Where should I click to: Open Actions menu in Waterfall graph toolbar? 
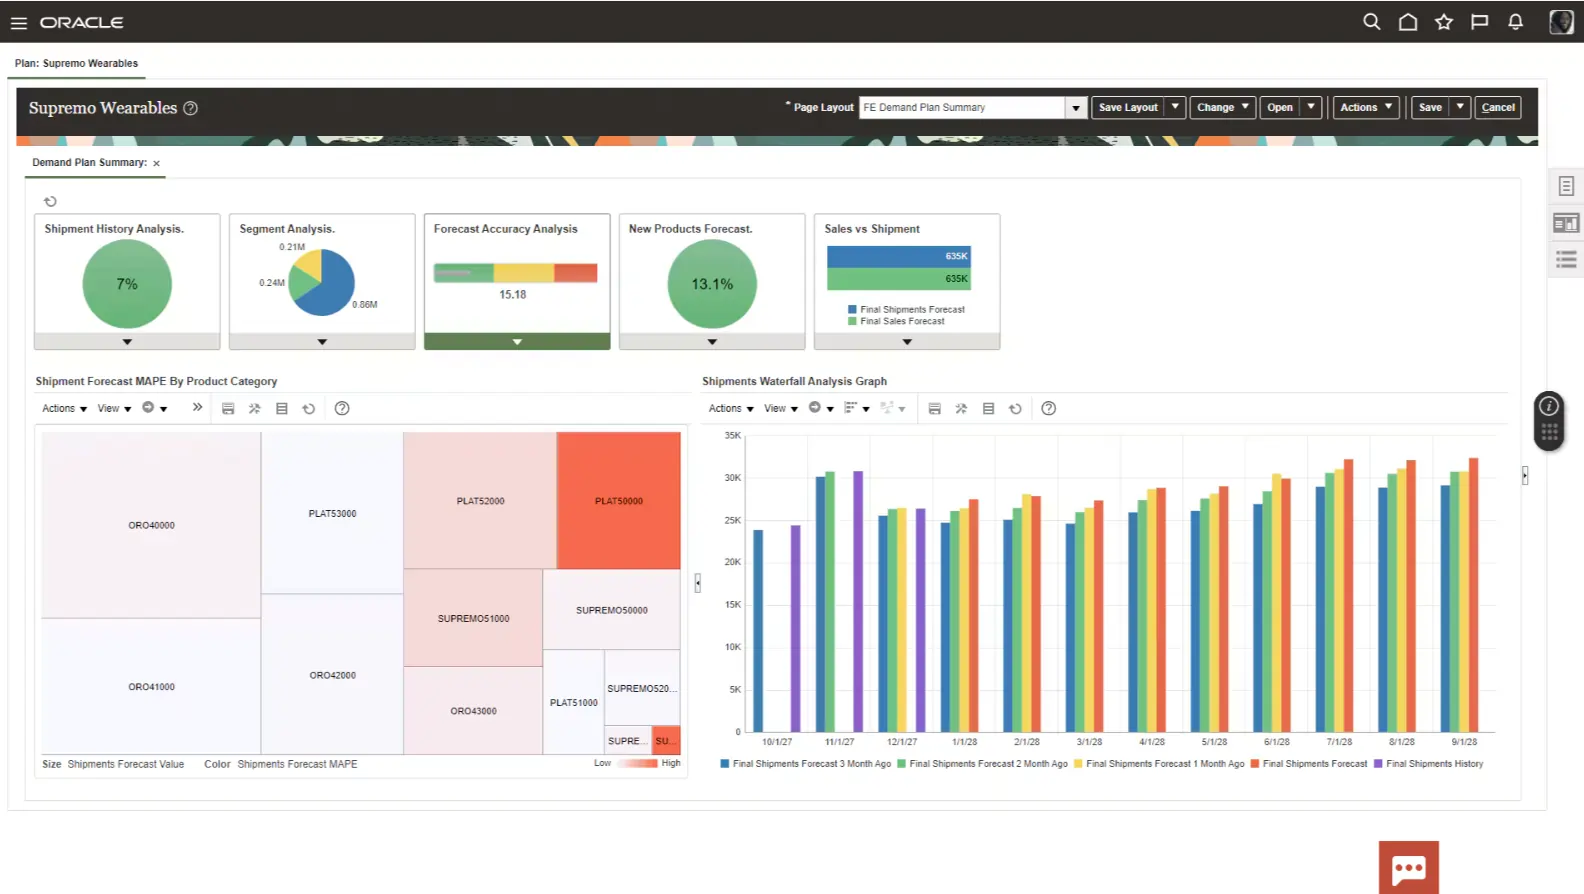[731, 408]
